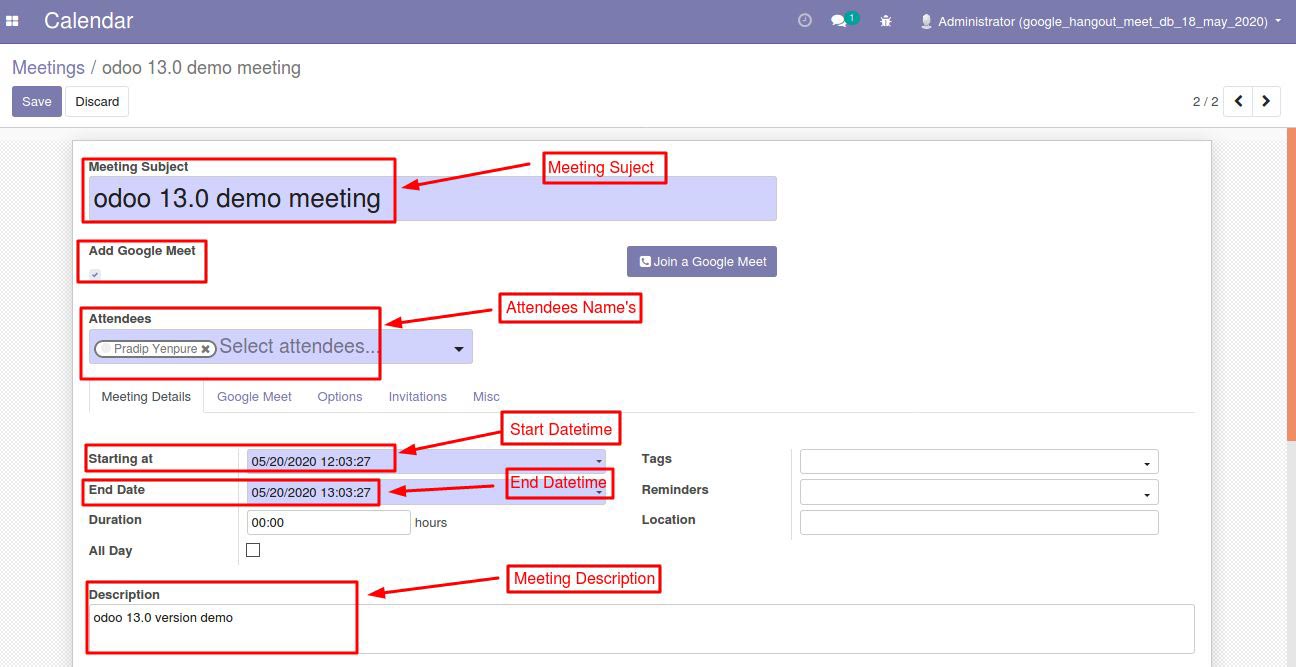Open the Starting at date picker

coord(426,461)
